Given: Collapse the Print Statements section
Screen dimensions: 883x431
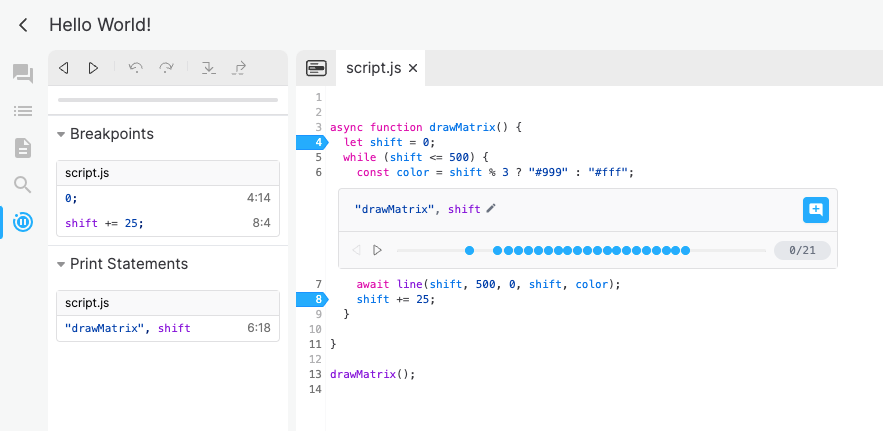Looking at the screenshot, I should coord(61,264).
